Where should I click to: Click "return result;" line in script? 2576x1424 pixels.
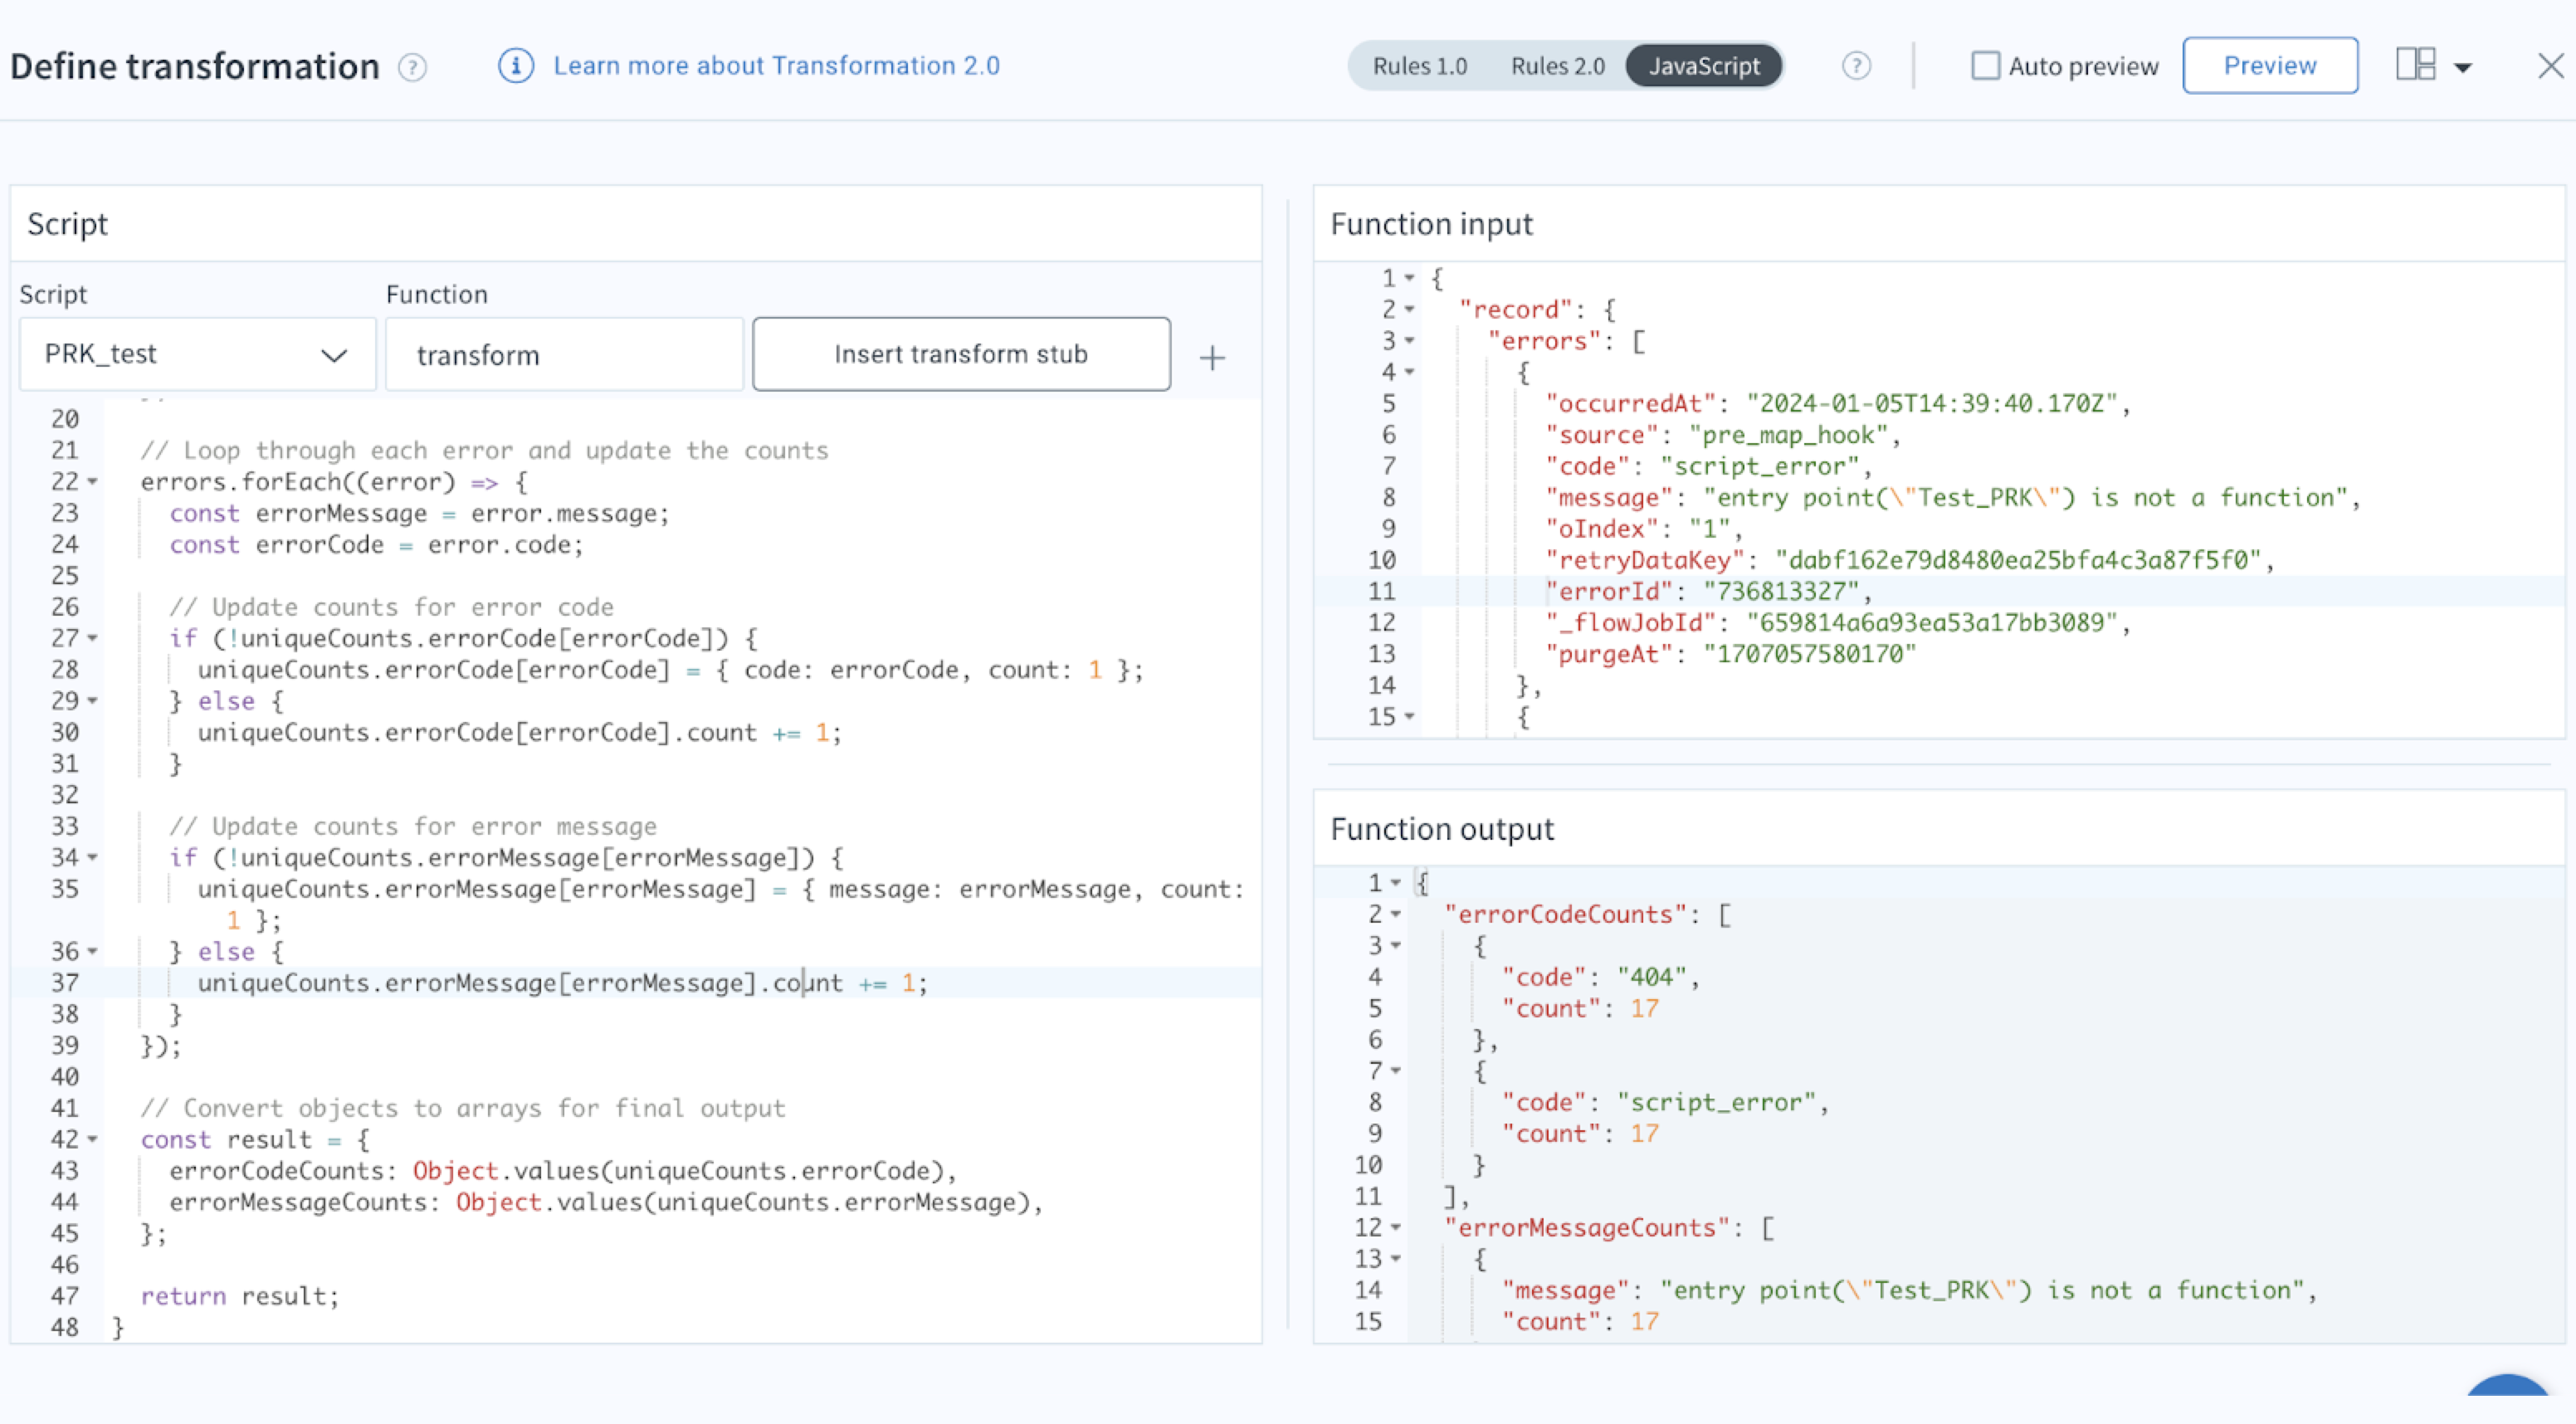[x=240, y=1296]
